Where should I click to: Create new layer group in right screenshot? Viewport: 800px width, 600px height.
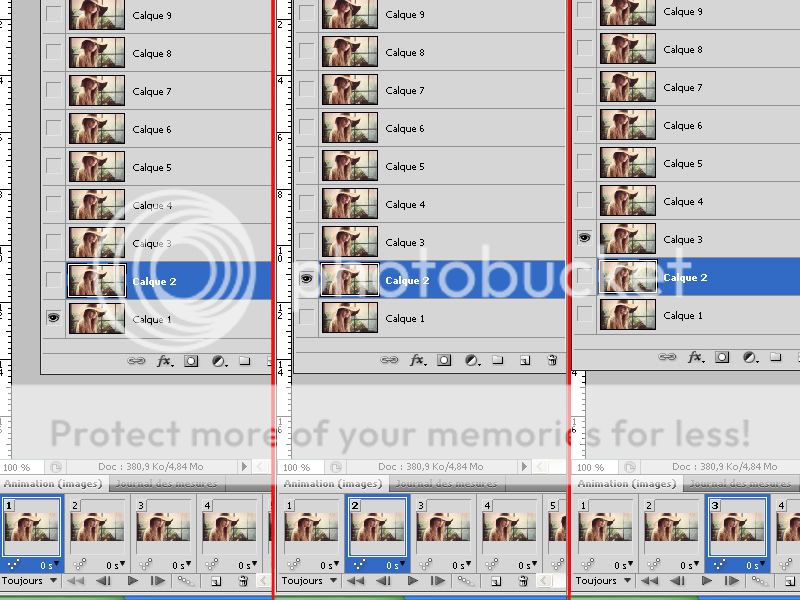(776, 357)
